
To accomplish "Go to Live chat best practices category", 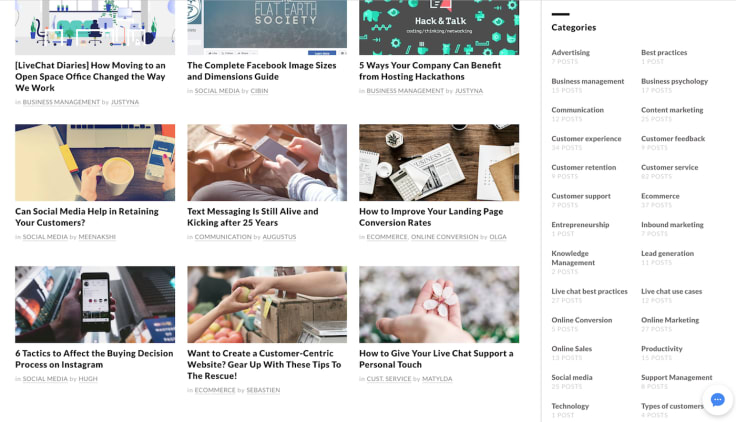I will pos(589,291).
